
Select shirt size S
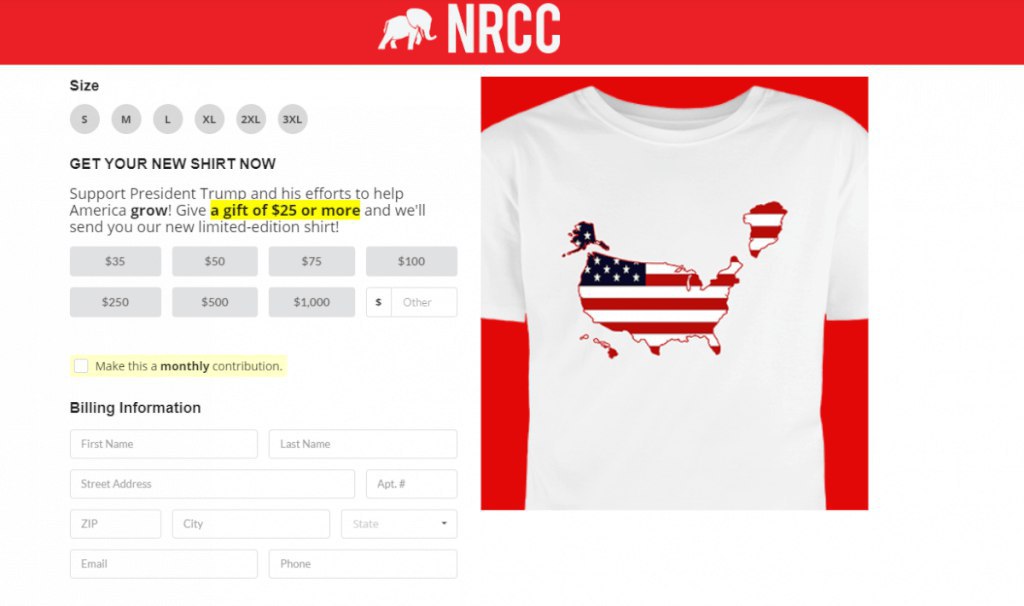tap(85, 120)
